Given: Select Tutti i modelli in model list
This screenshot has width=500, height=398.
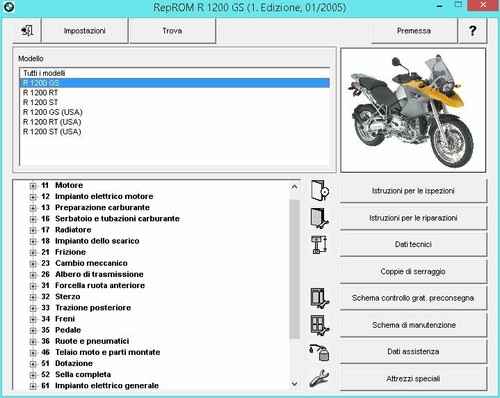Looking at the screenshot, I should [x=175, y=73].
